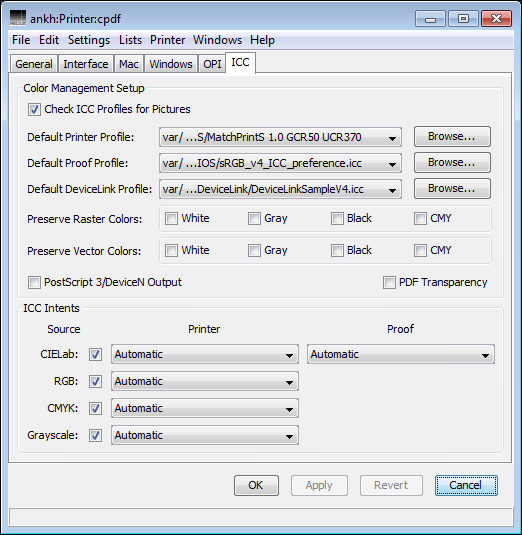The width and height of the screenshot is (522, 535).
Task: Enable Preserve Raster Colors Black checkbox
Action: [x=337, y=218]
